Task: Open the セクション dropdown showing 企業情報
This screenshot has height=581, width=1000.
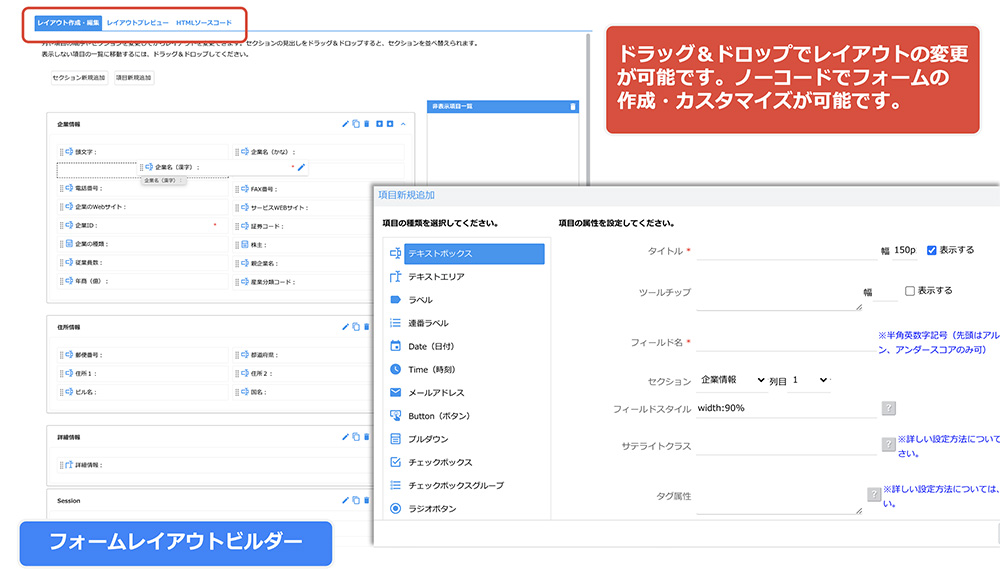Action: pyautogui.click(x=732, y=381)
